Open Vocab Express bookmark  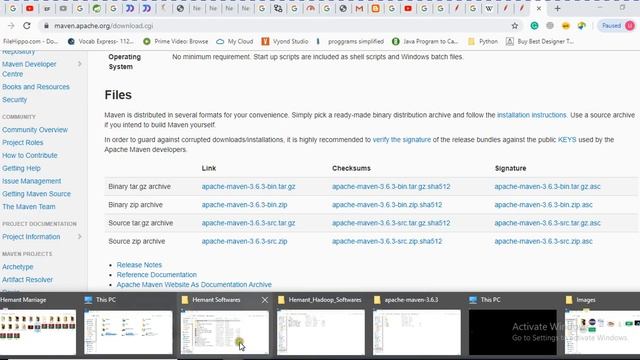tap(100, 42)
